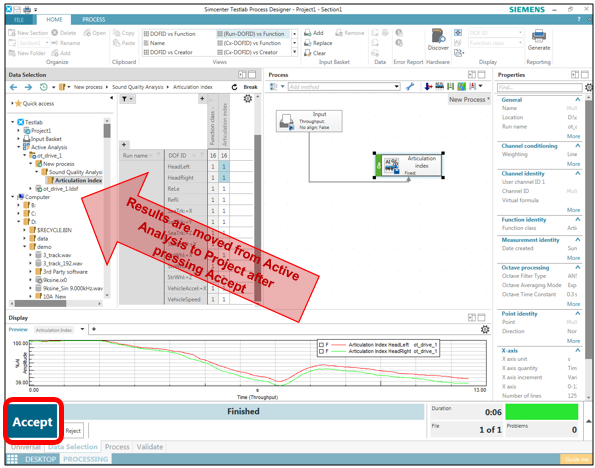
Task: Click the Guide me button
Action: point(576,459)
